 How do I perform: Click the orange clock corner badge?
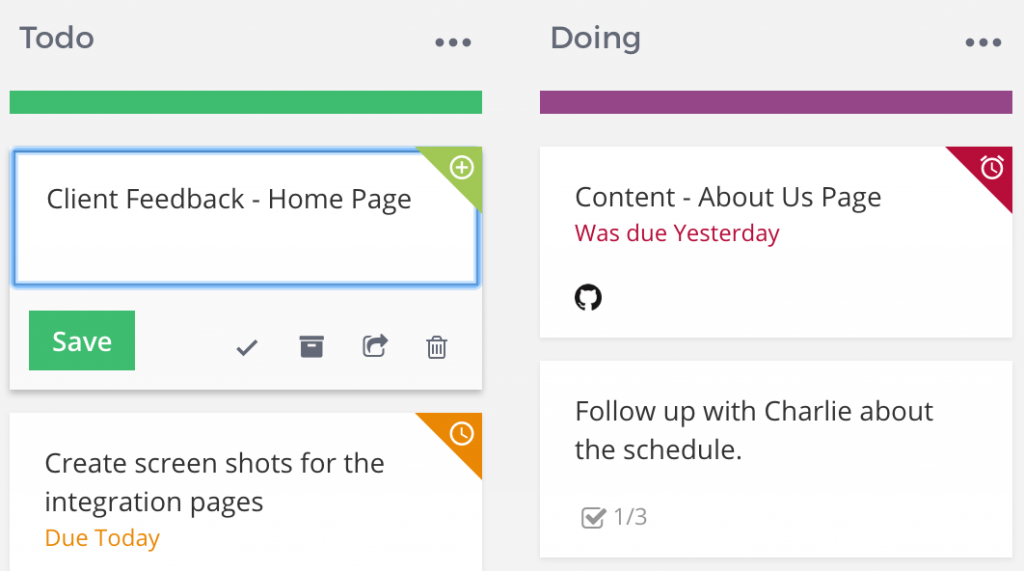459,436
